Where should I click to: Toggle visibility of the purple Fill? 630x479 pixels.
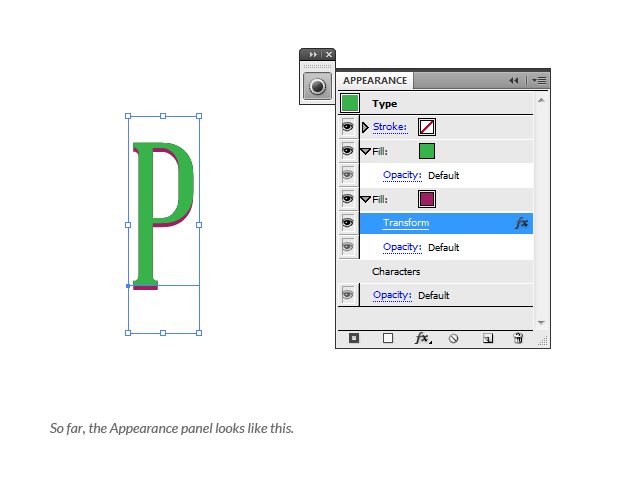348,199
